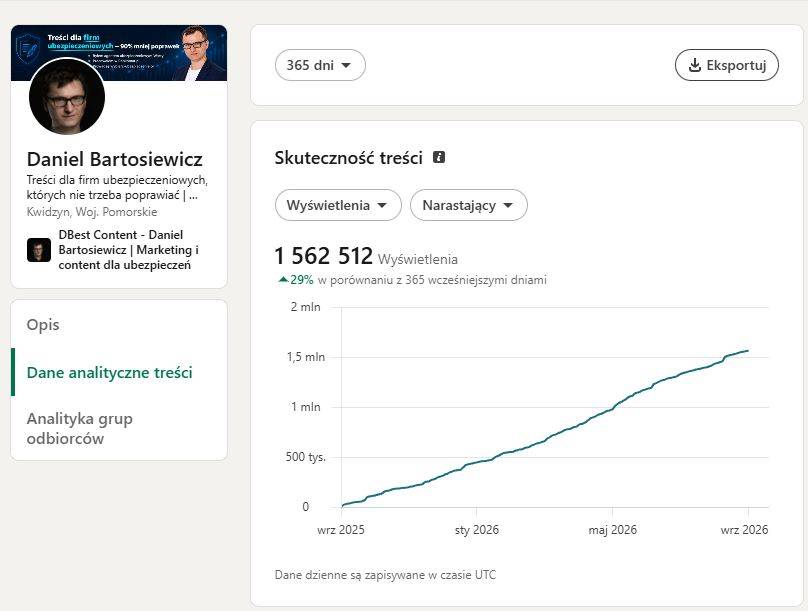
Task: Open the Narastający view dropdown
Action: coord(468,205)
